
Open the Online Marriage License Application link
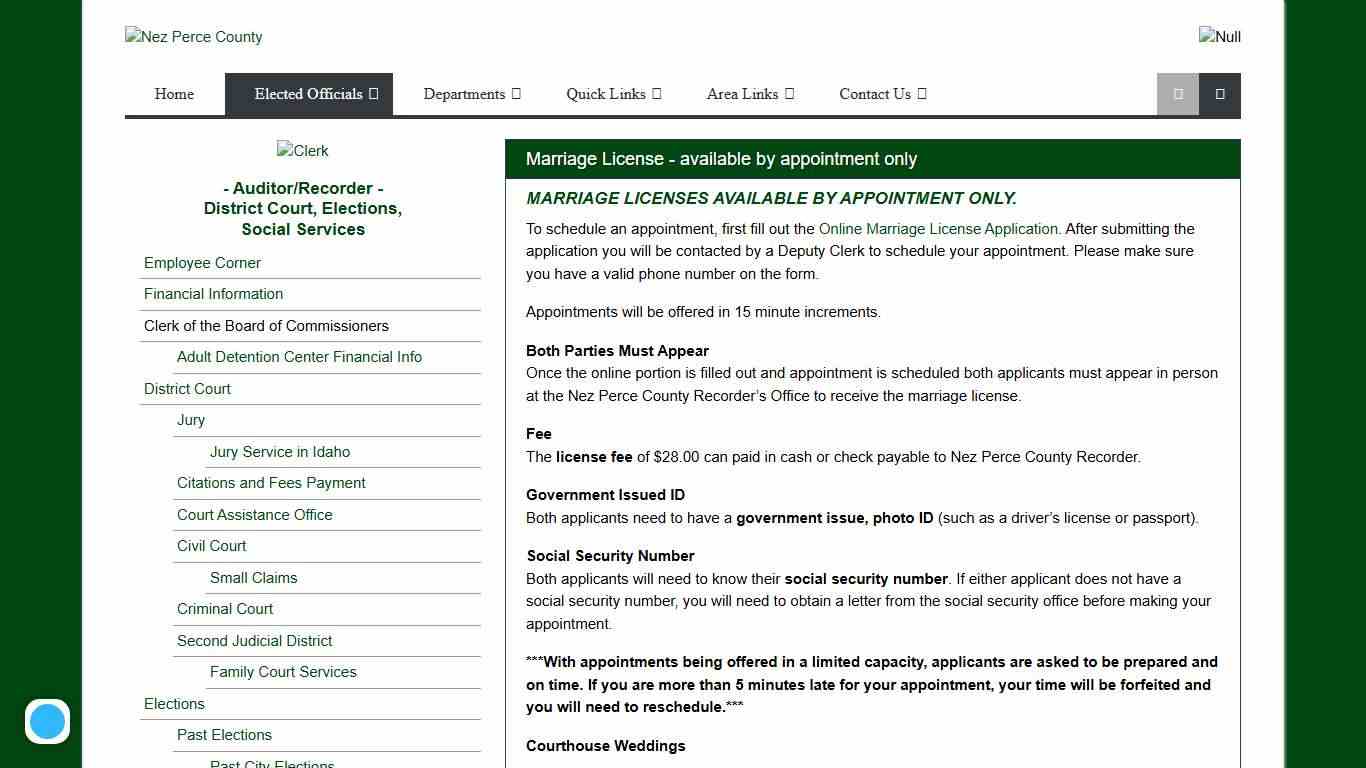(938, 228)
